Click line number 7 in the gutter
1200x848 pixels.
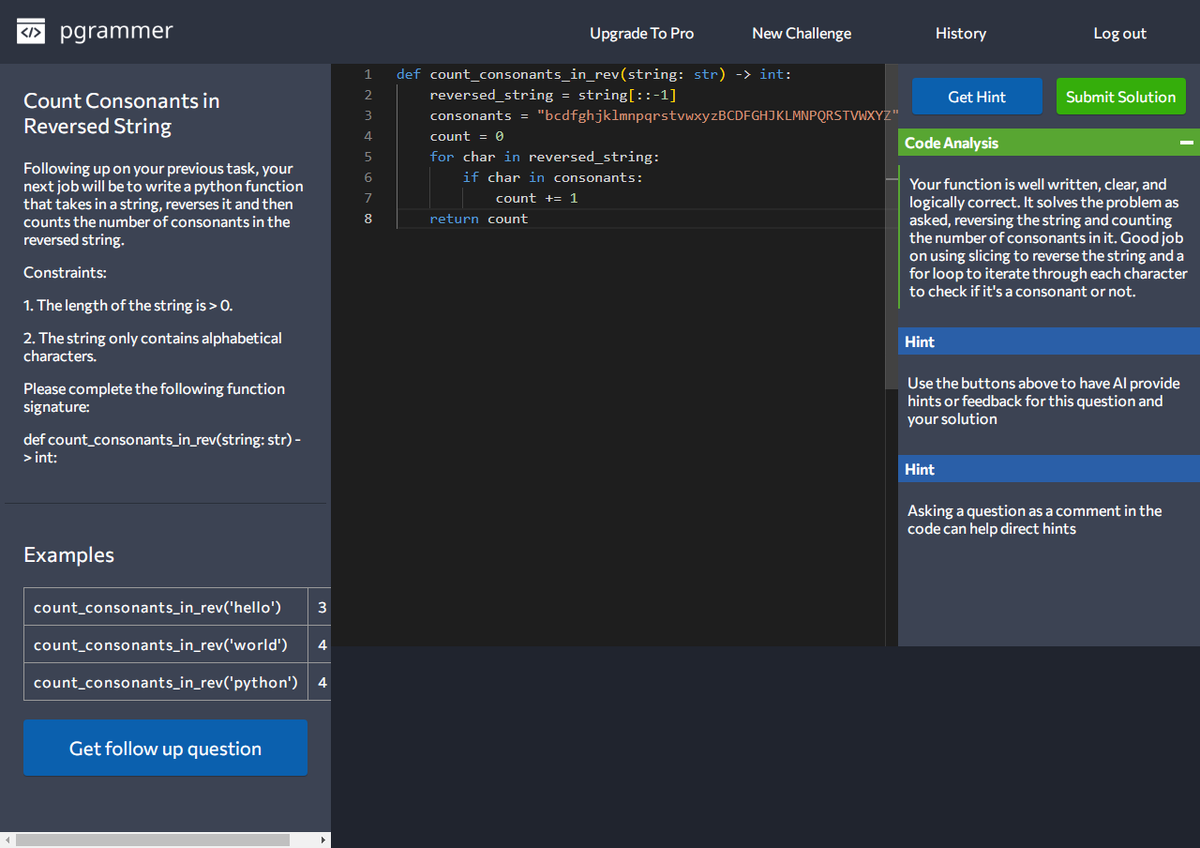[368, 198]
